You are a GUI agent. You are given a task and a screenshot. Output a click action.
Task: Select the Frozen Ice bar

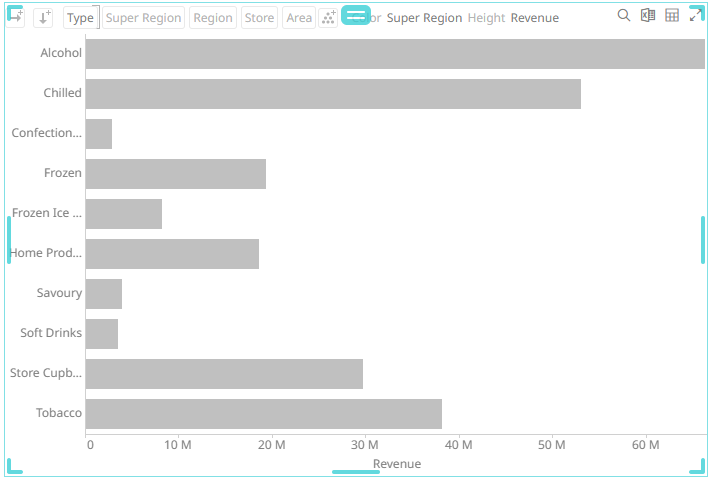[x=124, y=214]
